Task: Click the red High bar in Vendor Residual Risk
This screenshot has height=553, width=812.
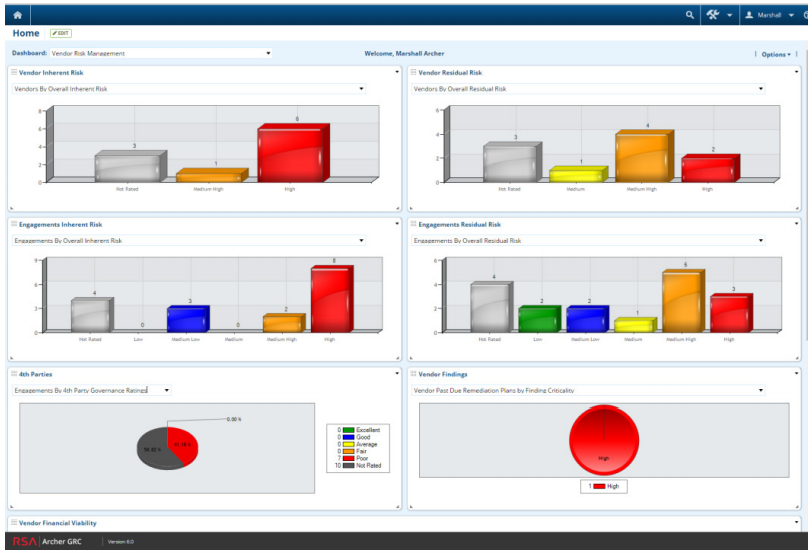Action: (x=710, y=168)
